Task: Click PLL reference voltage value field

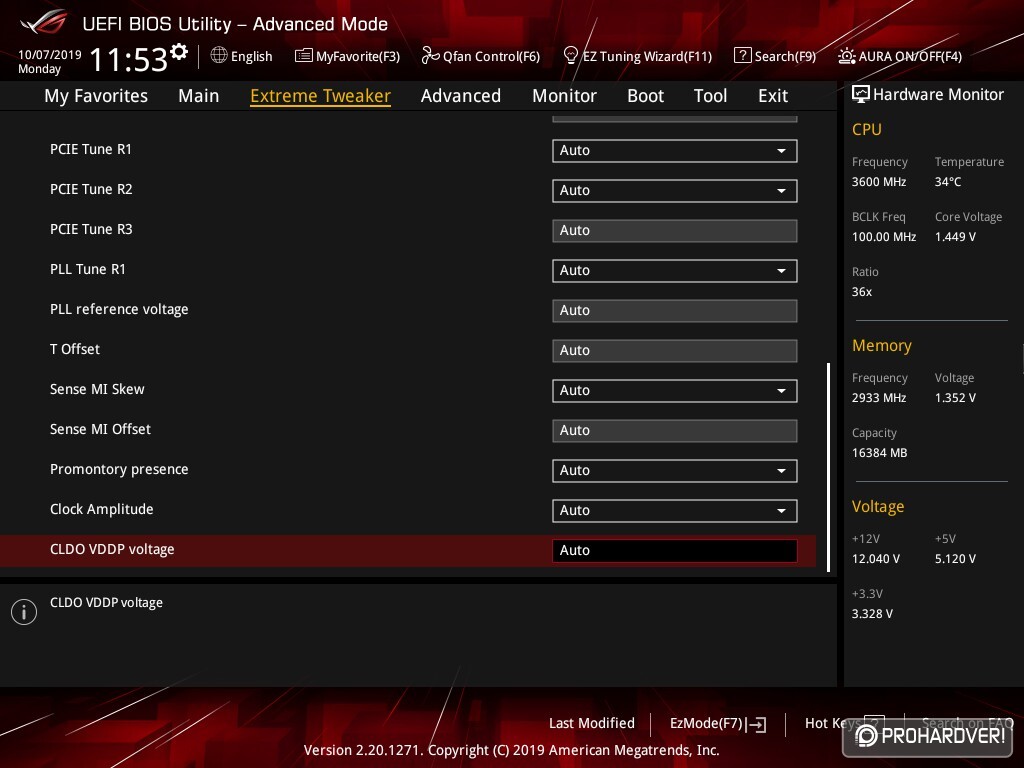Action: [674, 310]
